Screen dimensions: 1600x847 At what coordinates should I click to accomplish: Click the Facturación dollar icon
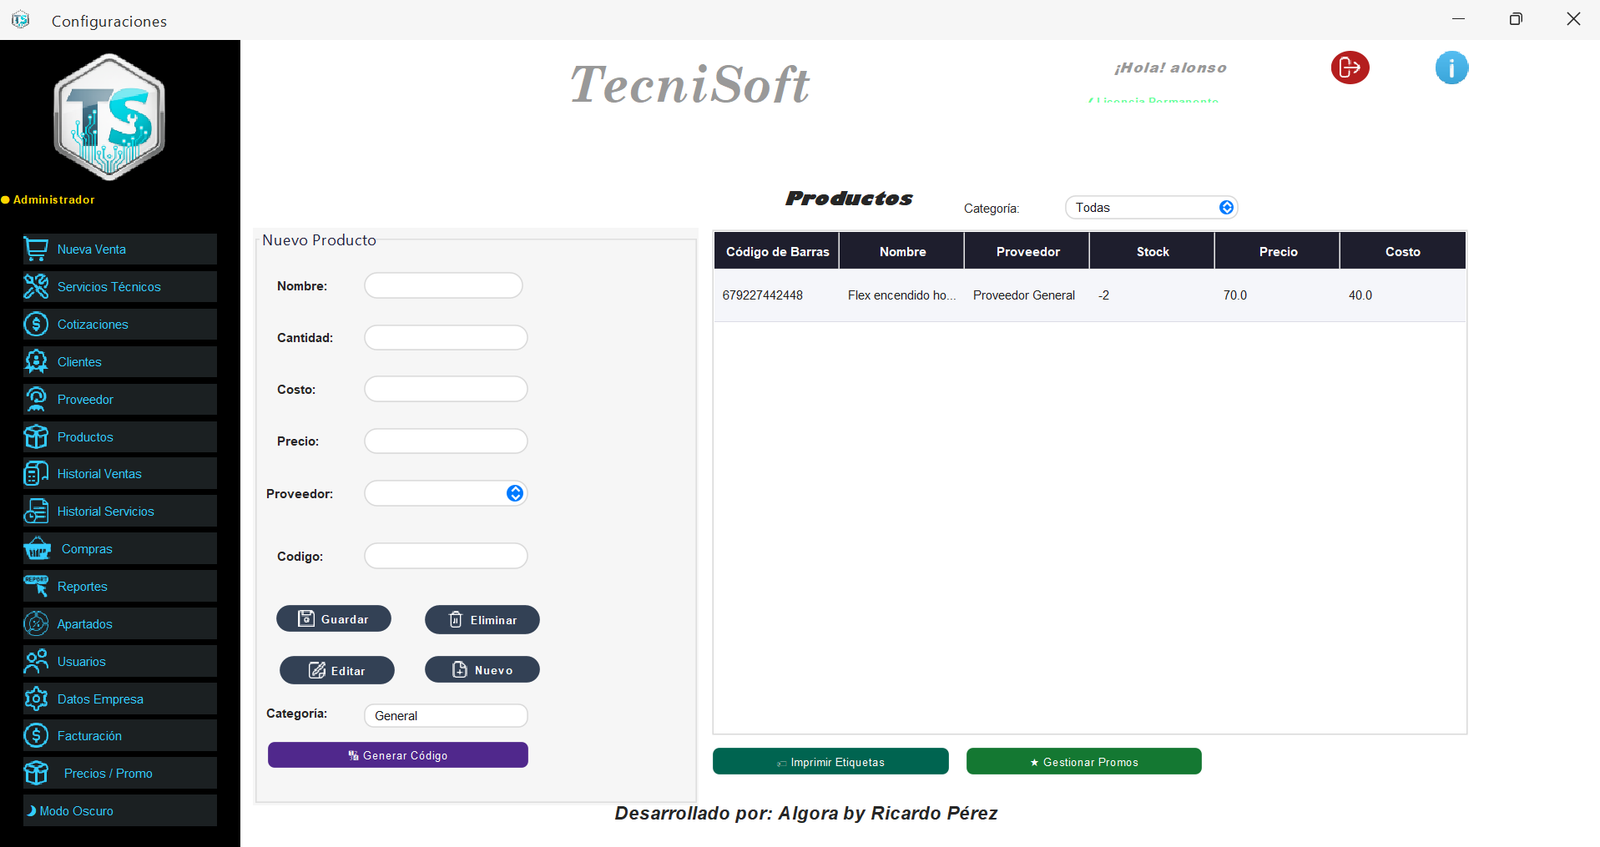(x=36, y=735)
